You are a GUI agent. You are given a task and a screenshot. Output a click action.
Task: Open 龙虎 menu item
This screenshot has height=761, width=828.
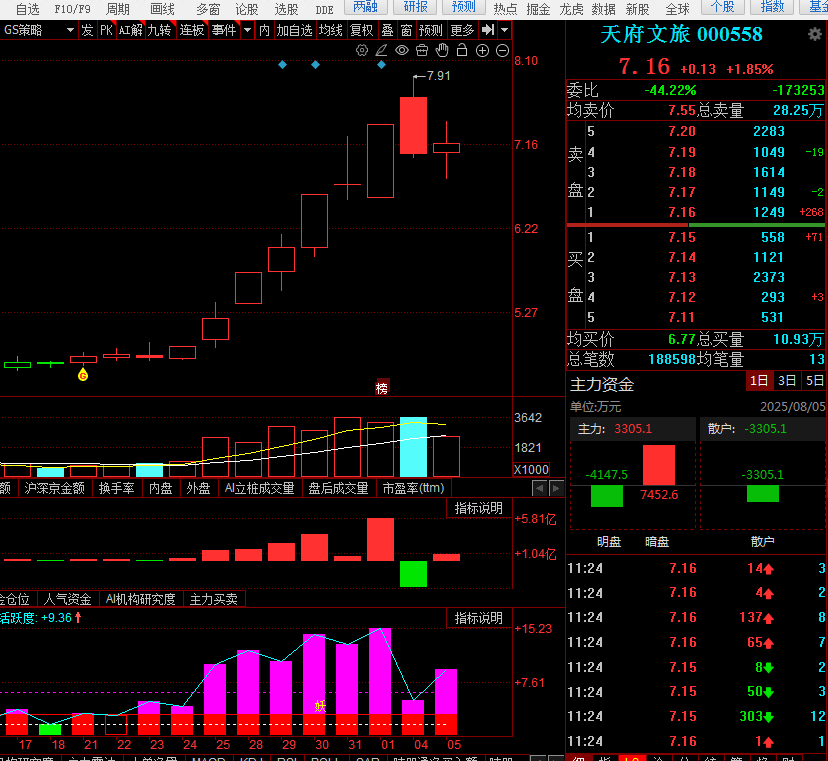571,8
